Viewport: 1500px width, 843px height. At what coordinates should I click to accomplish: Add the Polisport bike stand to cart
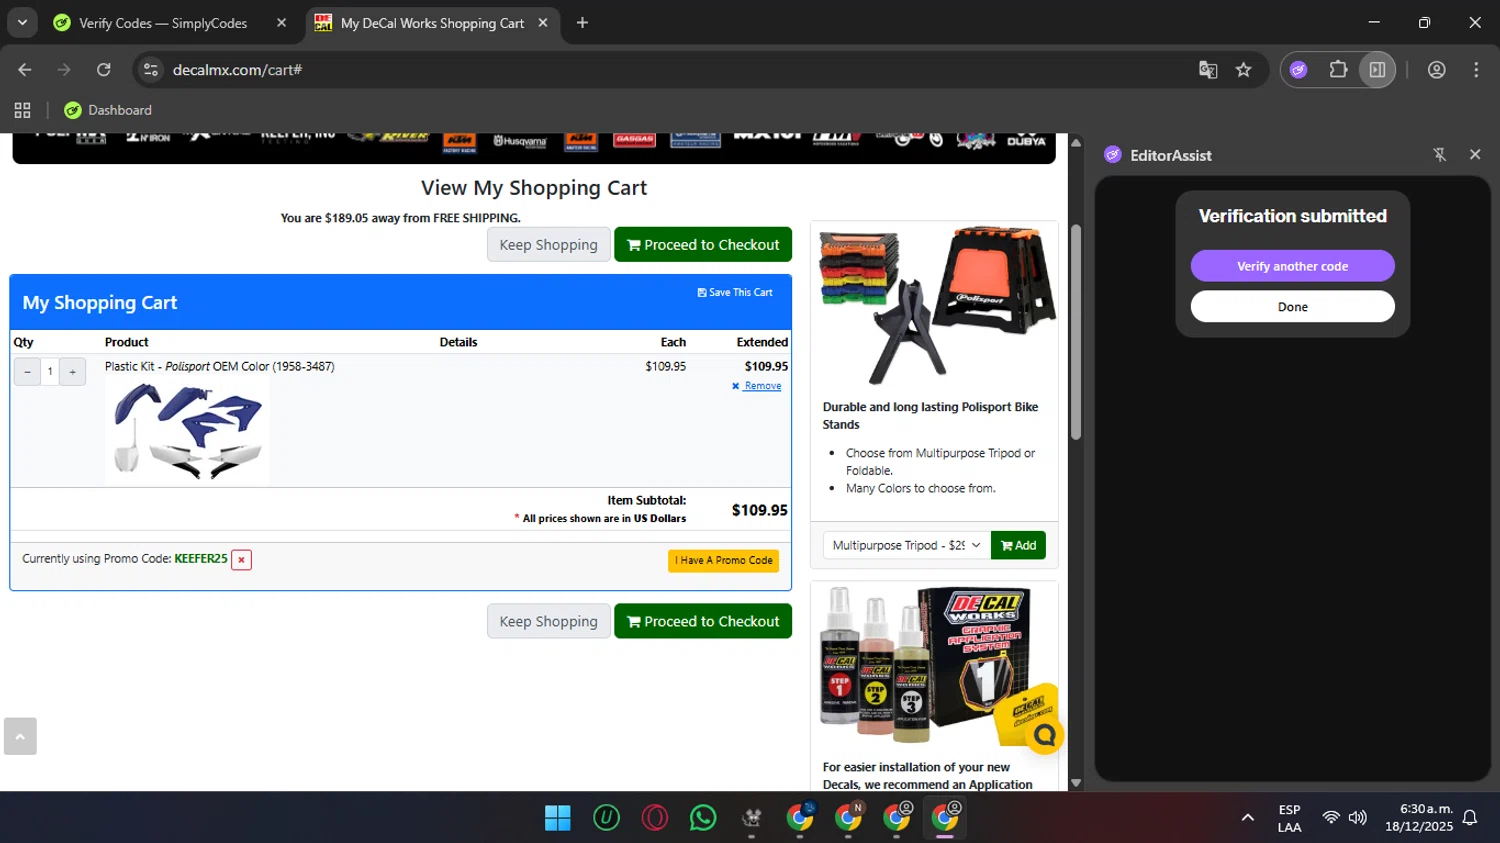(1018, 545)
